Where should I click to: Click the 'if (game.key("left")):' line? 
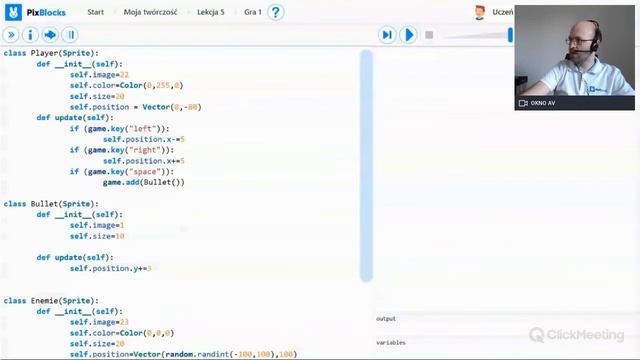(x=120, y=129)
